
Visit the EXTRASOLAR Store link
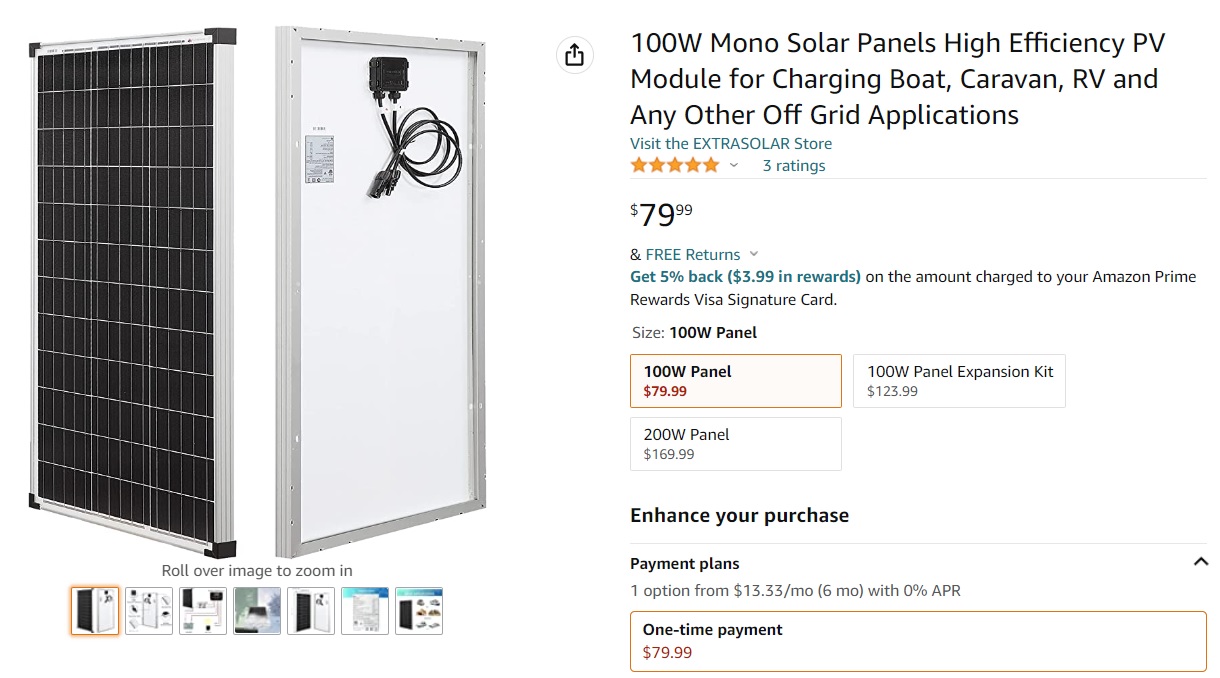730,144
